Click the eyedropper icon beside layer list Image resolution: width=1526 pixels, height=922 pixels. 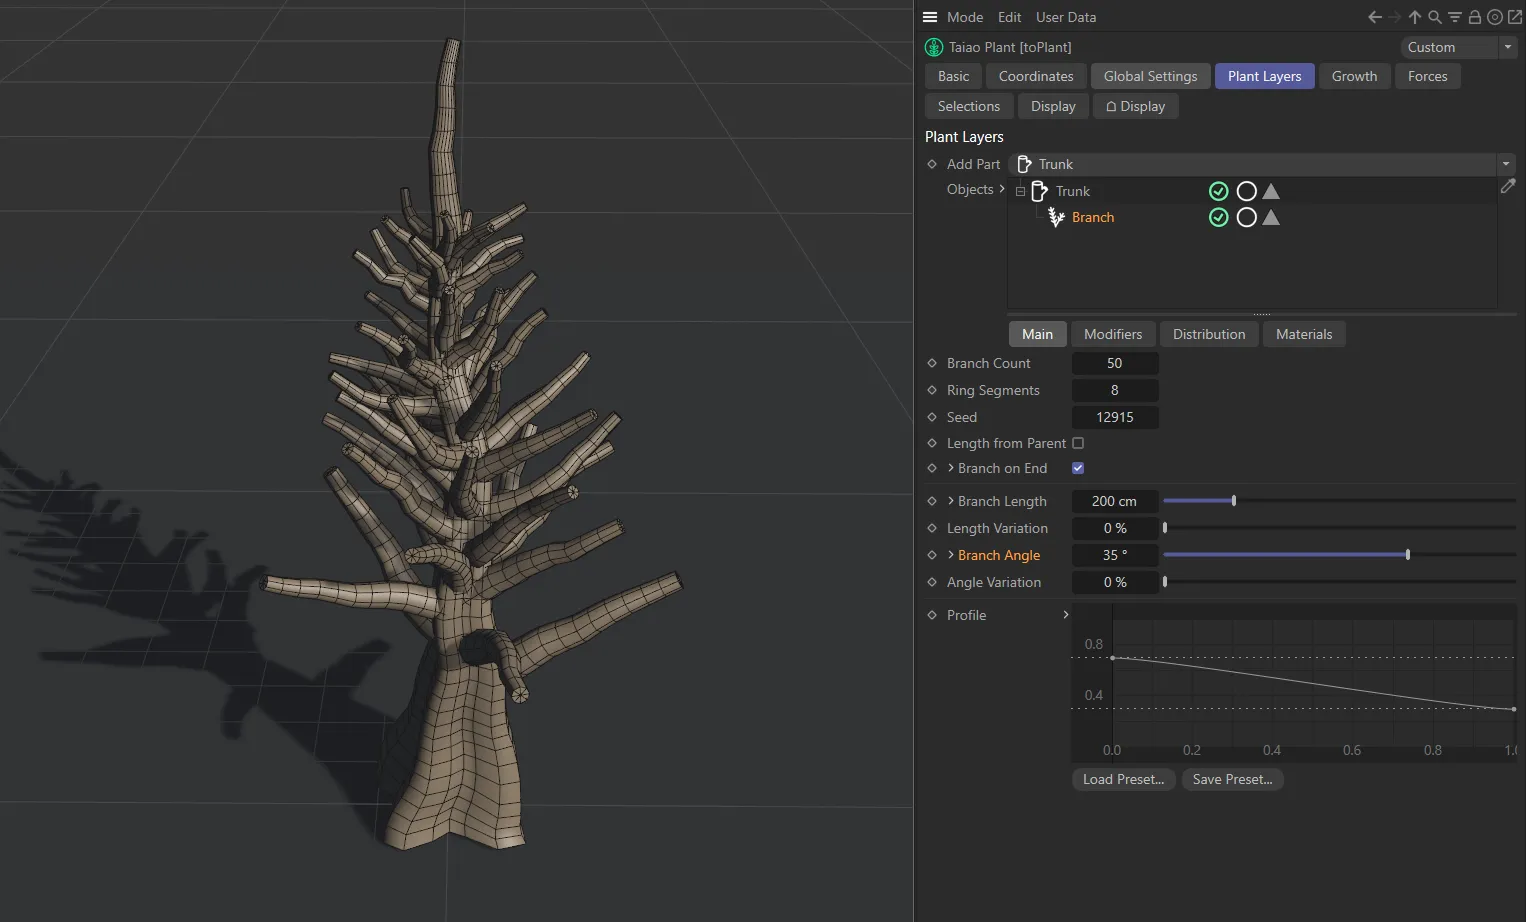pos(1509,186)
